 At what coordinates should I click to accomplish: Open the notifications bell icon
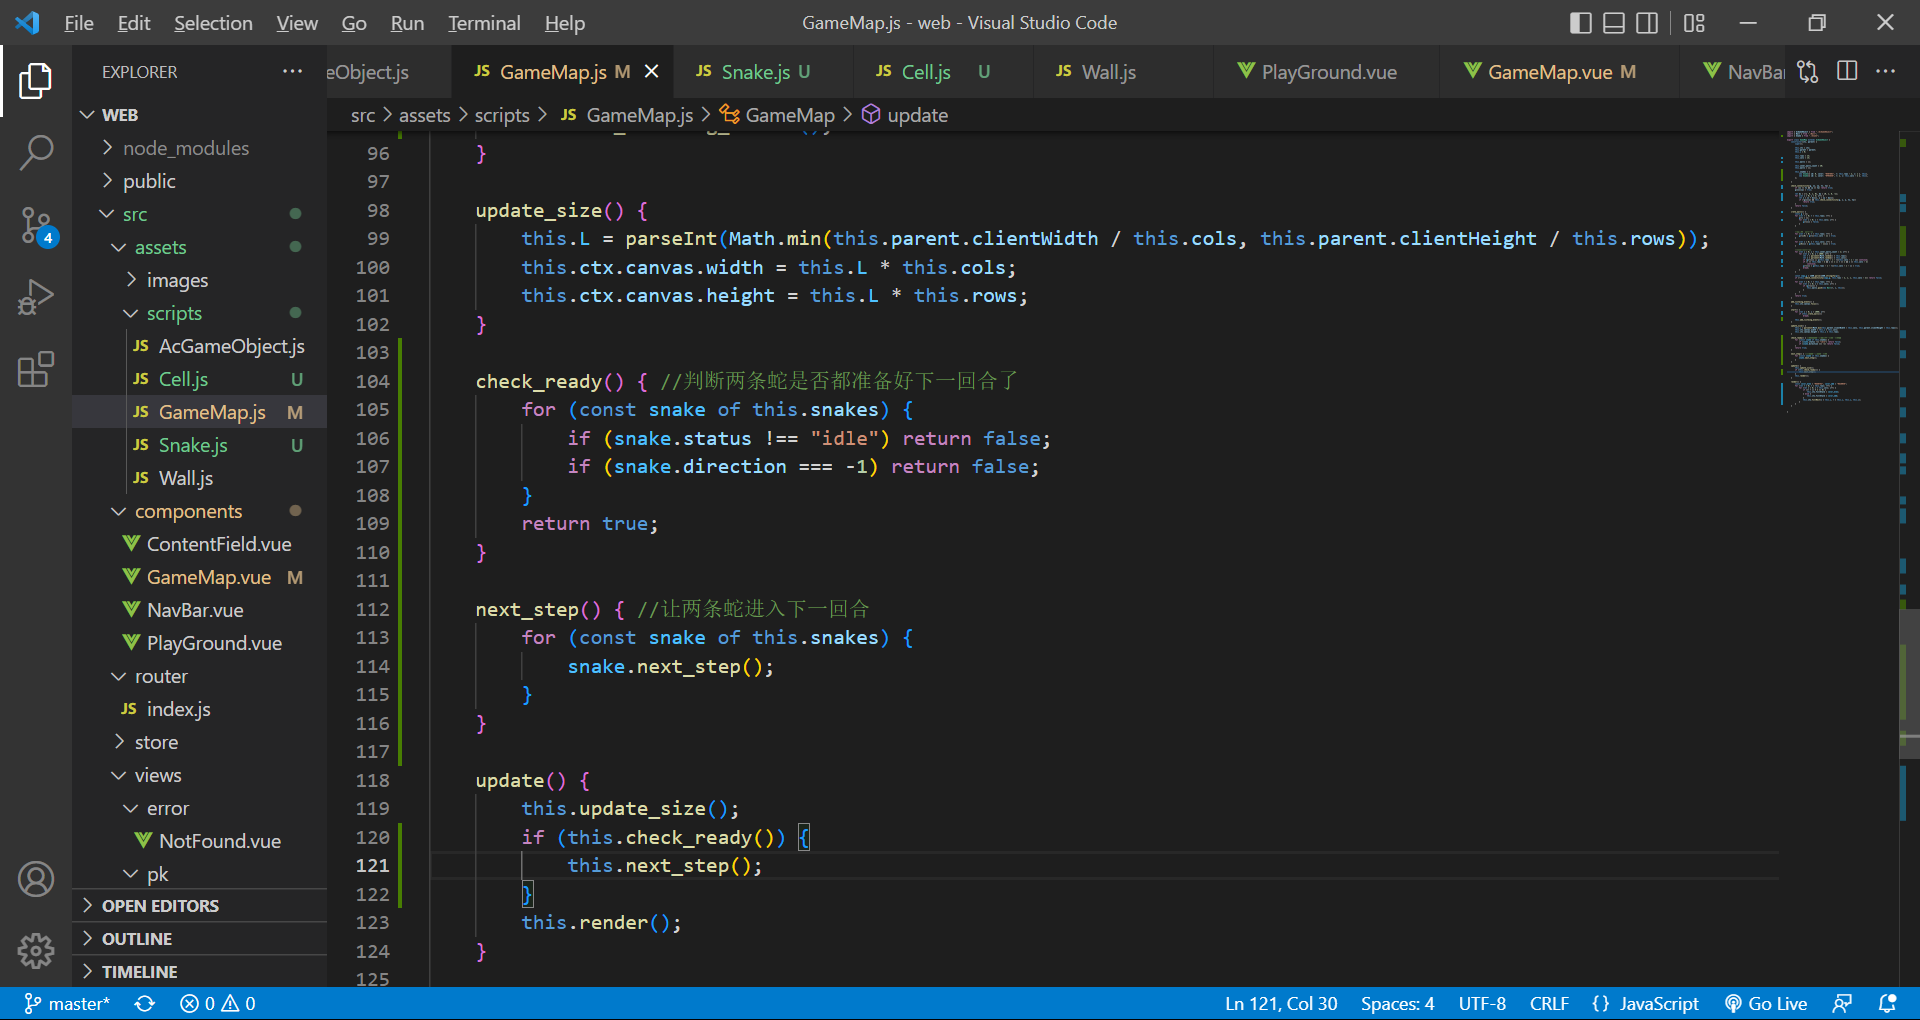(x=1887, y=1004)
